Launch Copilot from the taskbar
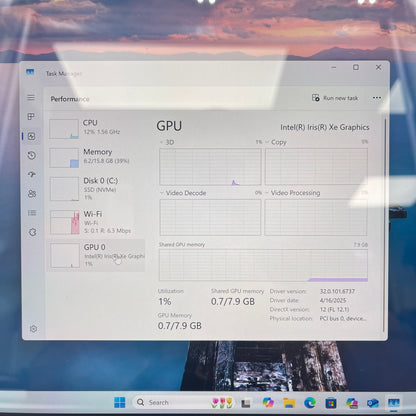 pos(268,403)
